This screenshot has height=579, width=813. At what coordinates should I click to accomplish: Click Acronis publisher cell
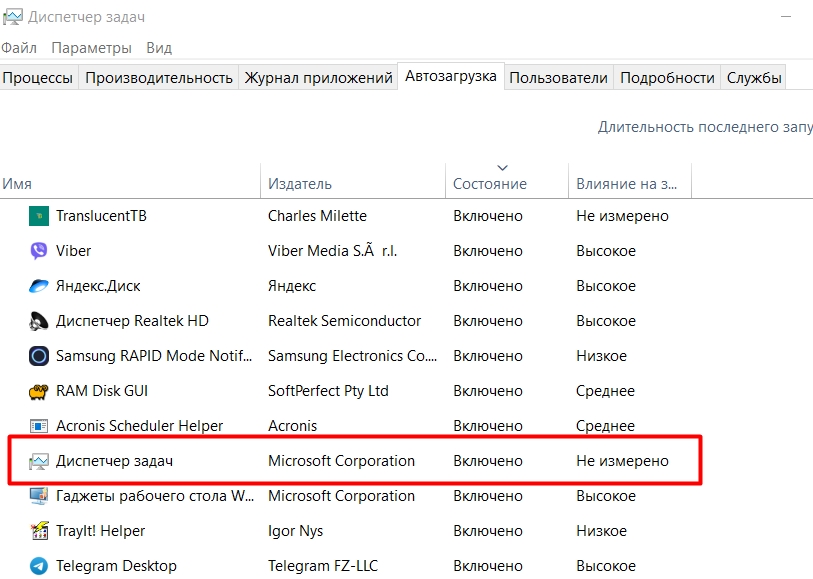pyautogui.click(x=292, y=426)
